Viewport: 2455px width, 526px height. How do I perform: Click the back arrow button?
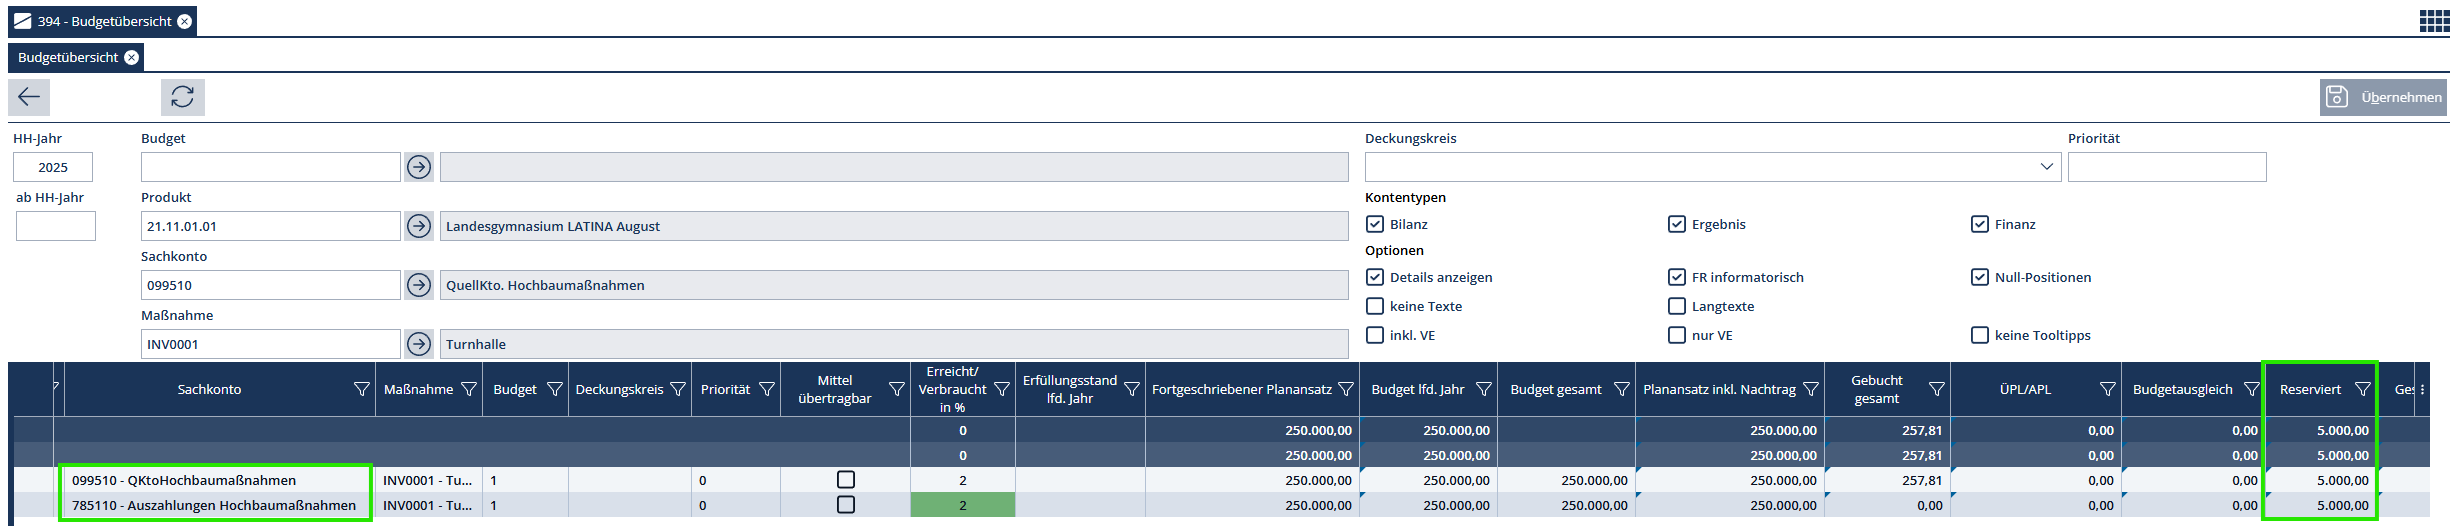pos(29,97)
